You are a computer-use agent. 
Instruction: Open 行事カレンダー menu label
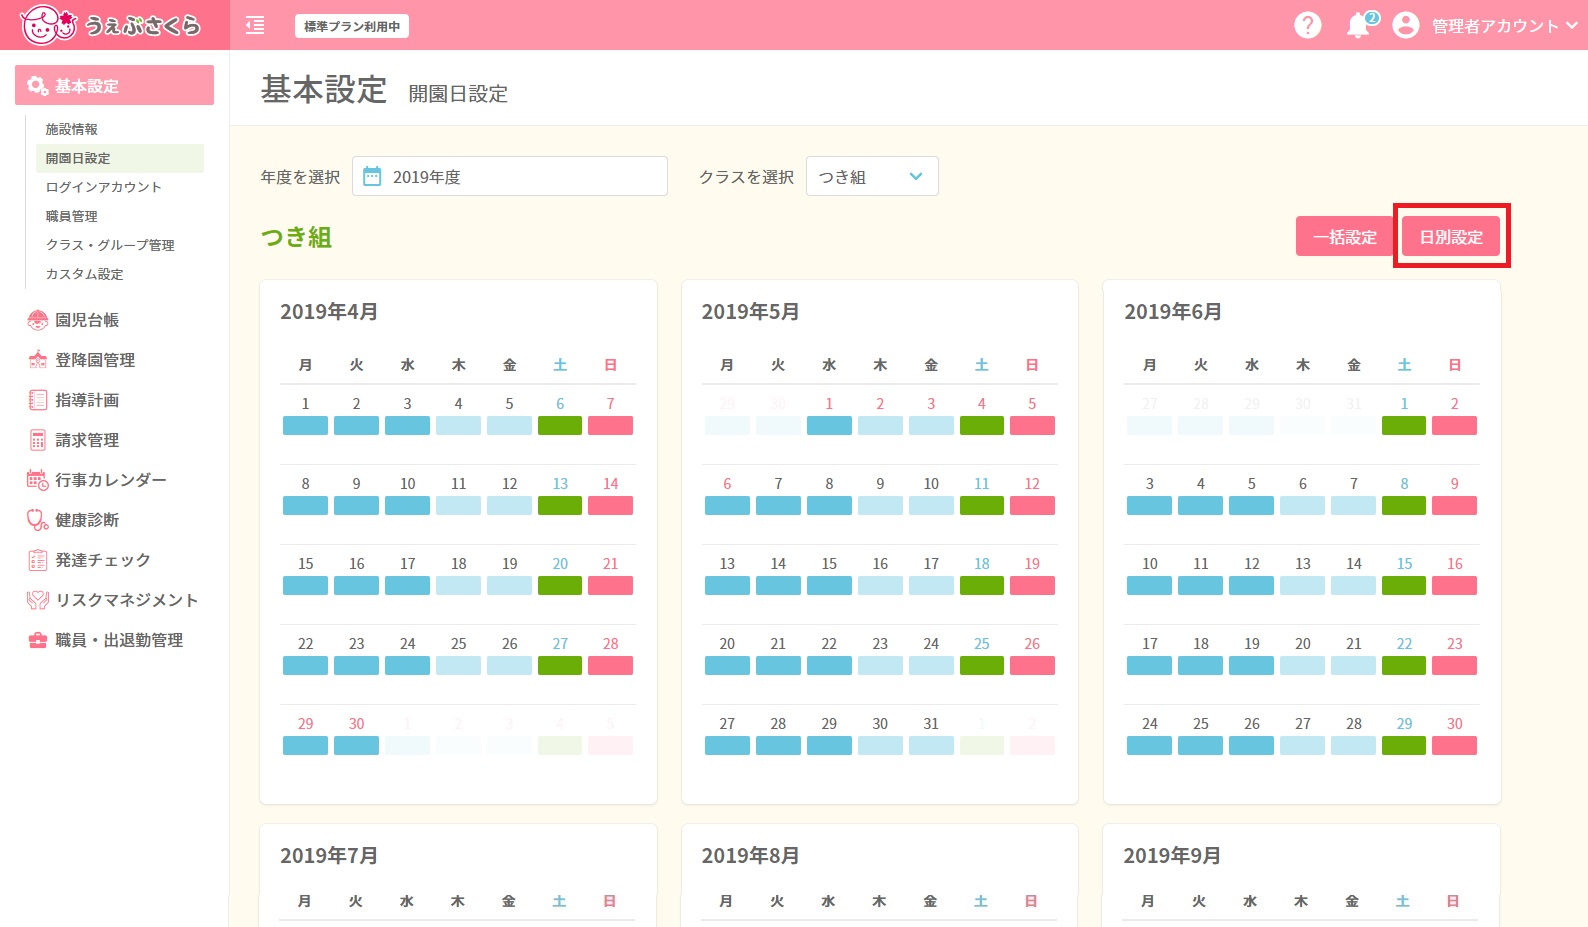click(111, 480)
